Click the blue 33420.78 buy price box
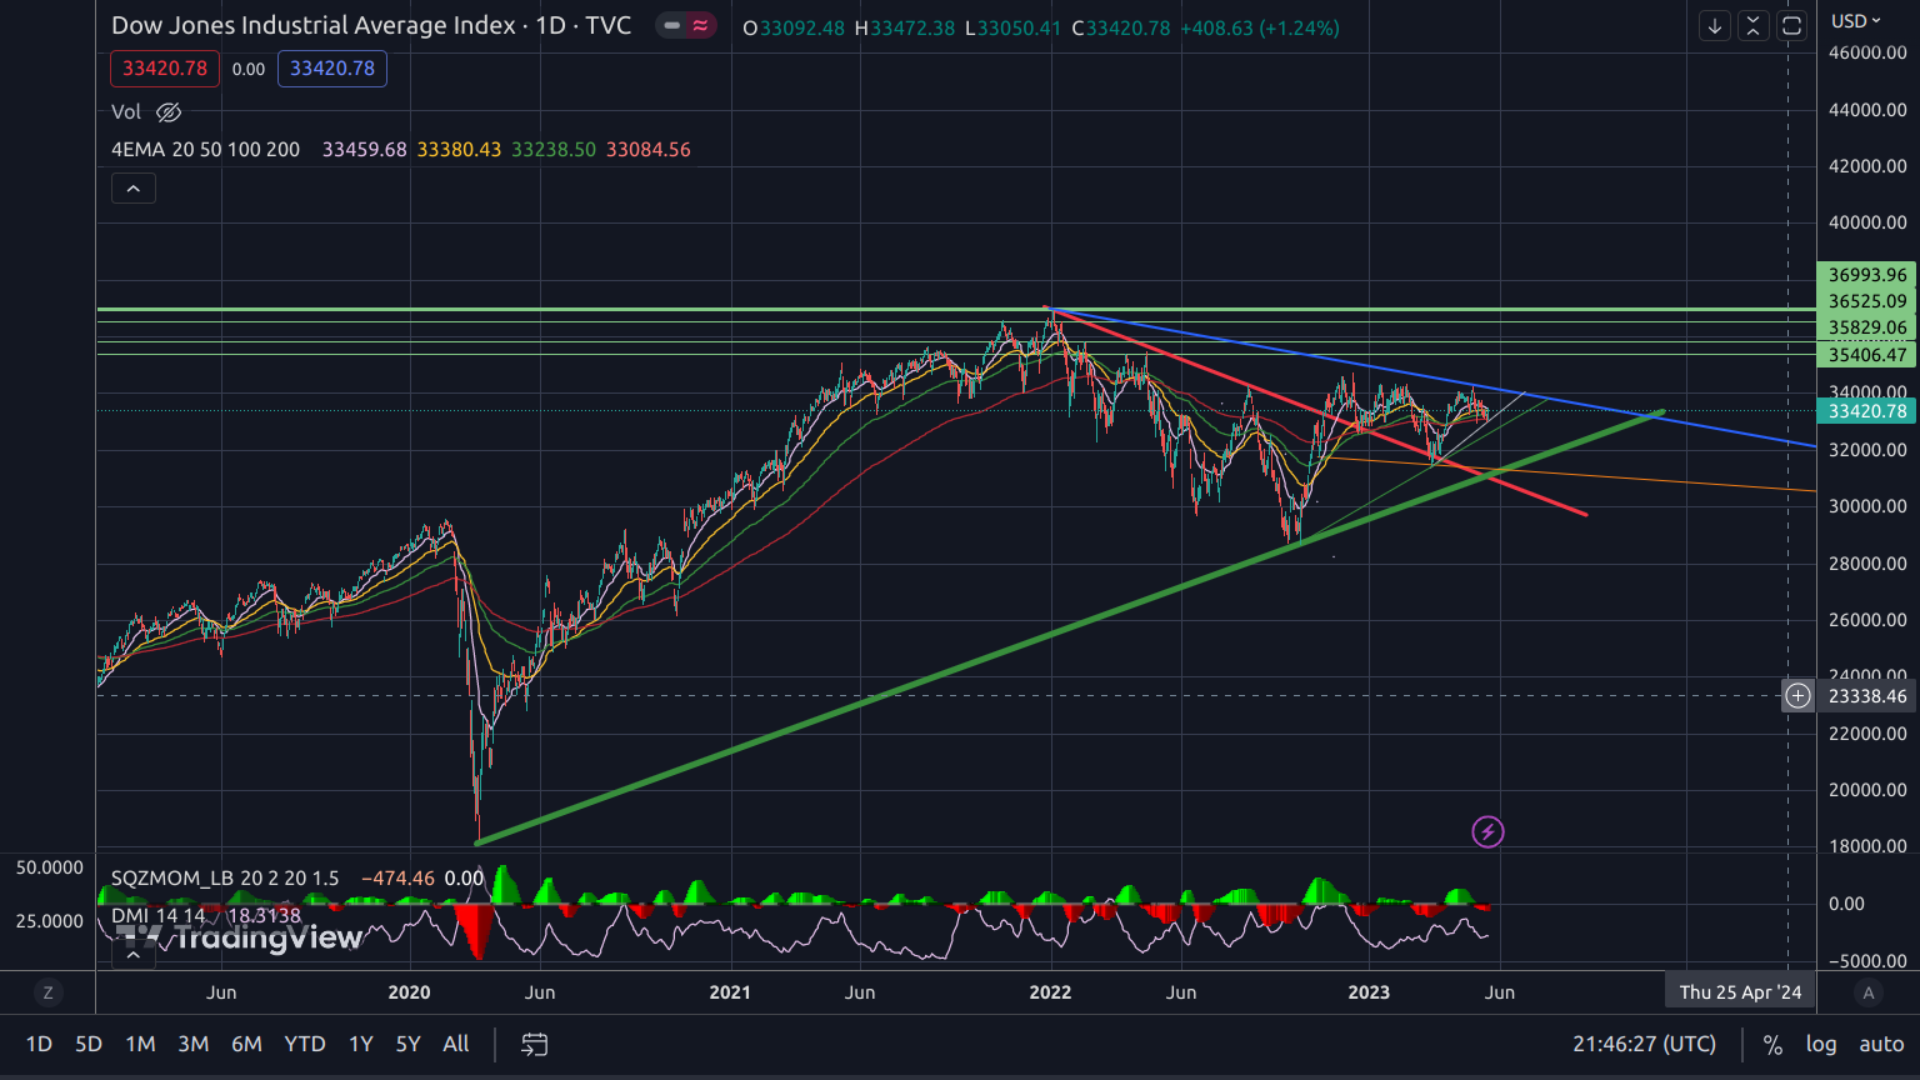This screenshot has height=1080, width=1920. (332, 68)
